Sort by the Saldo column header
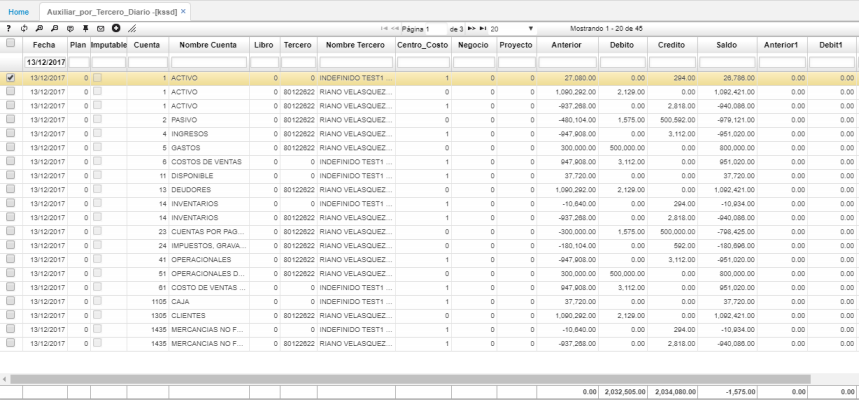 coord(726,45)
